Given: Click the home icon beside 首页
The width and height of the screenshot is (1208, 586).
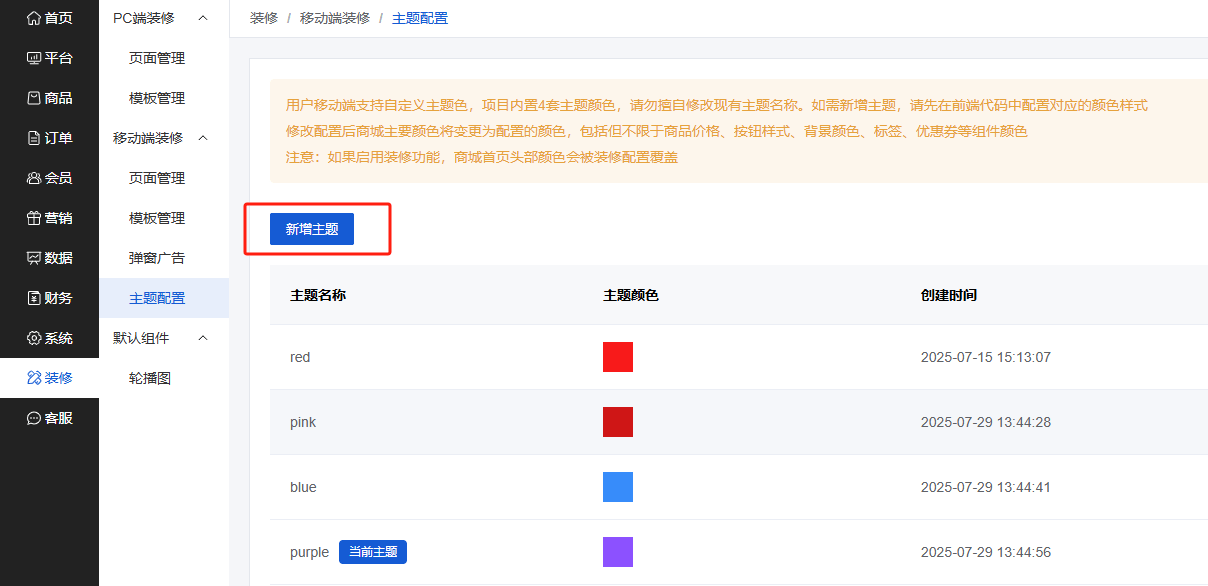Looking at the screenshot, I should click(x=34, y=18).
